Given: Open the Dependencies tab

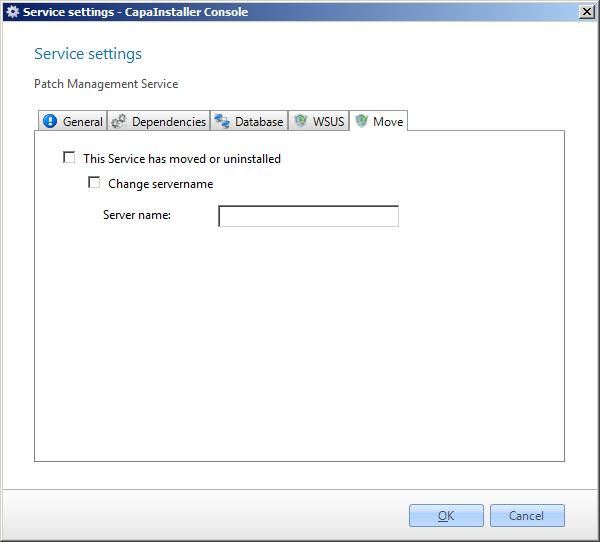Looking at the screenshot, I should coord(158,121).
